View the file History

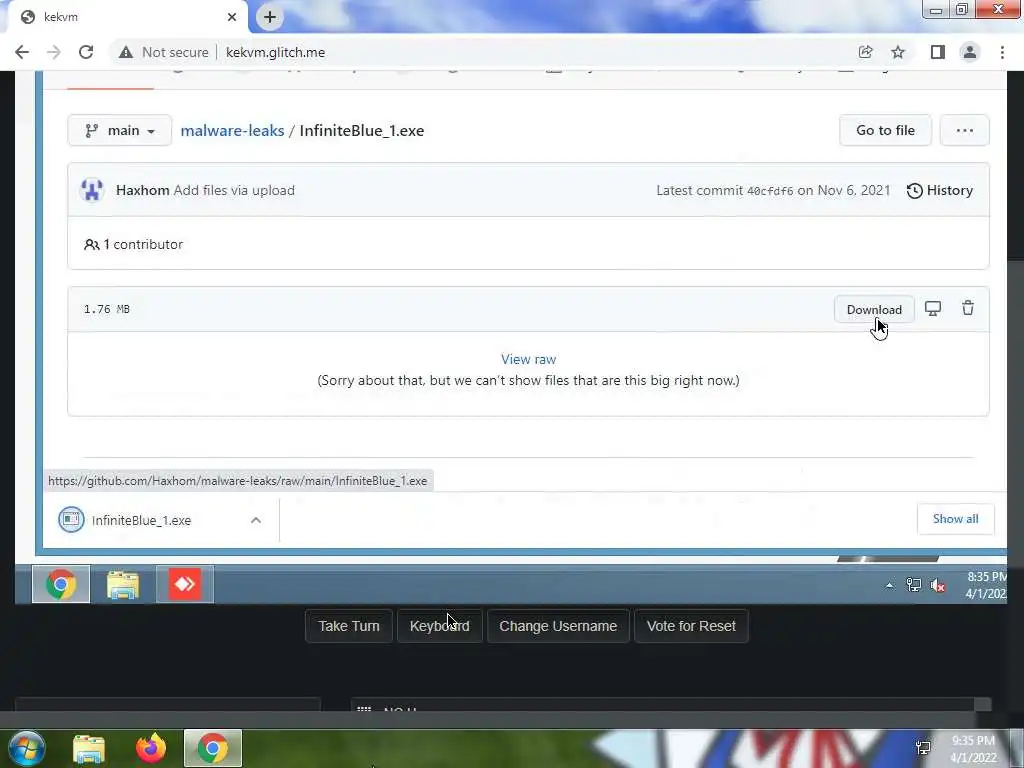(x=940, y=191)
